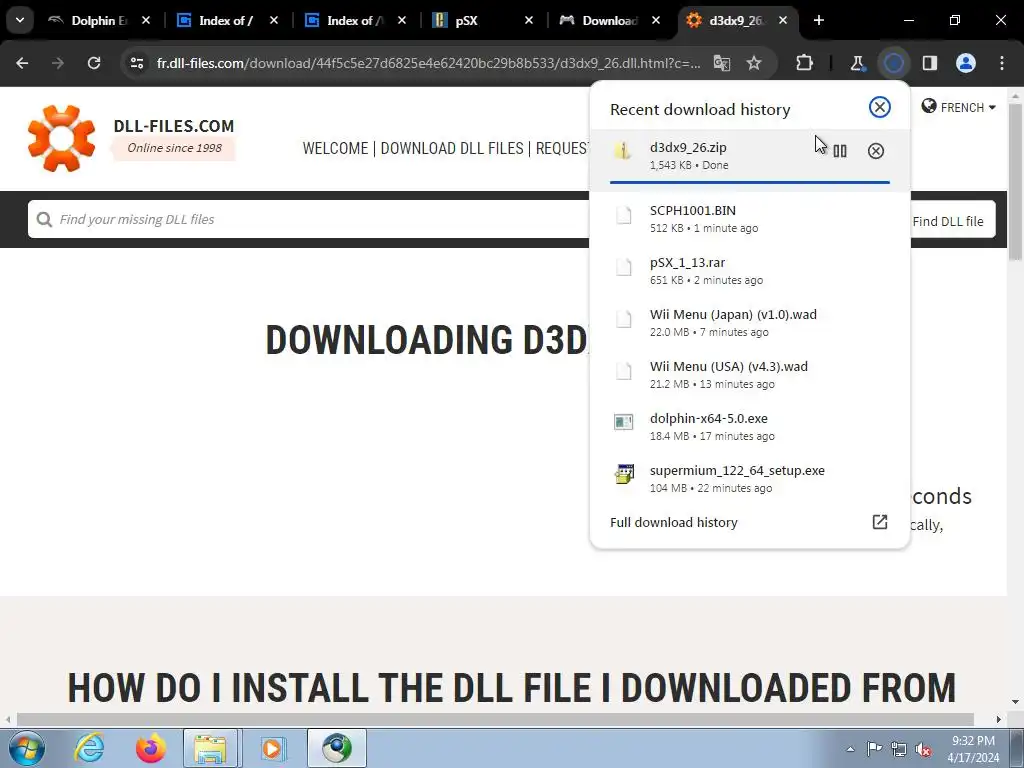Click the WELCOME menu link

(335, 148)
